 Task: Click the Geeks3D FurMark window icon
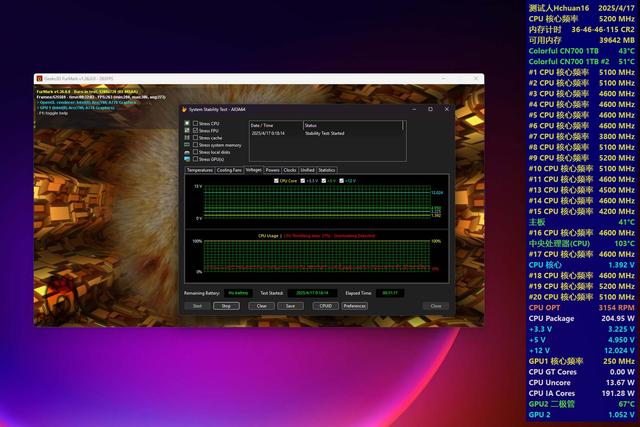coord(39,78)
